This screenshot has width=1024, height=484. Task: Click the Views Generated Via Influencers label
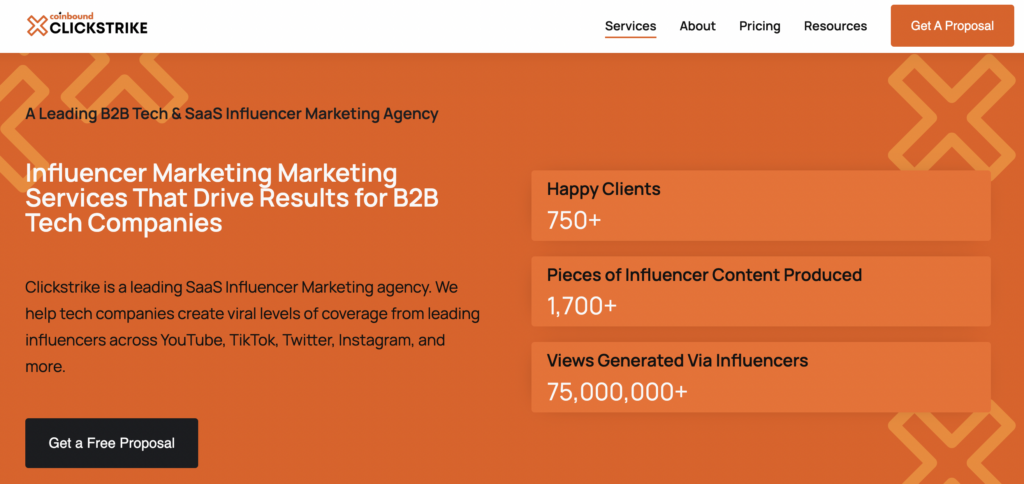click(x=677, y=360)
